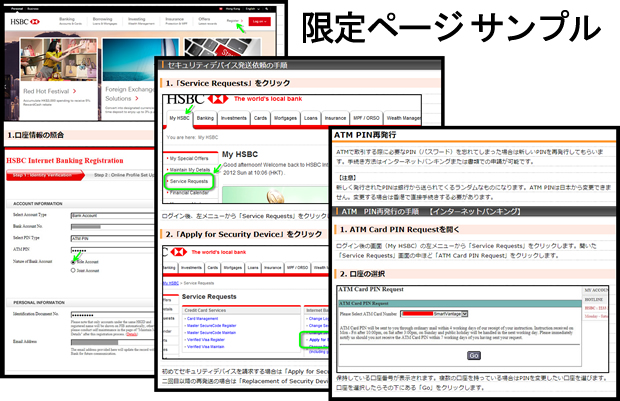Click the My HSBC breadcrumb link

pos(171,283)
